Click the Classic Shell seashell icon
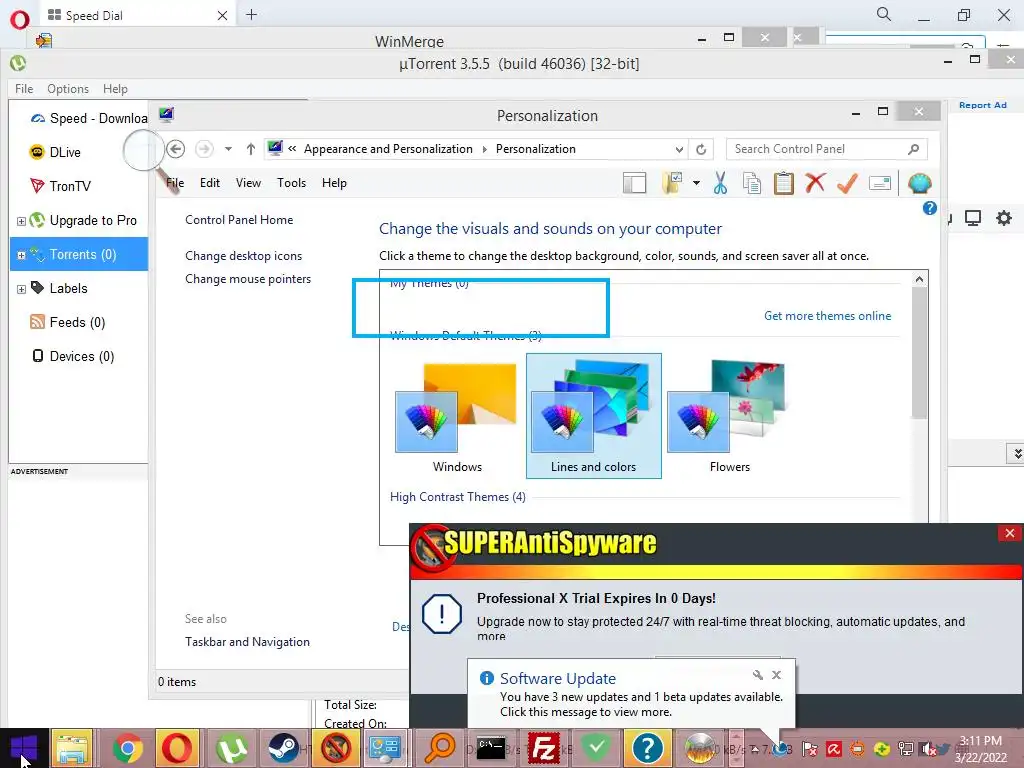1024x768 pixels. [x=919, y=184]
